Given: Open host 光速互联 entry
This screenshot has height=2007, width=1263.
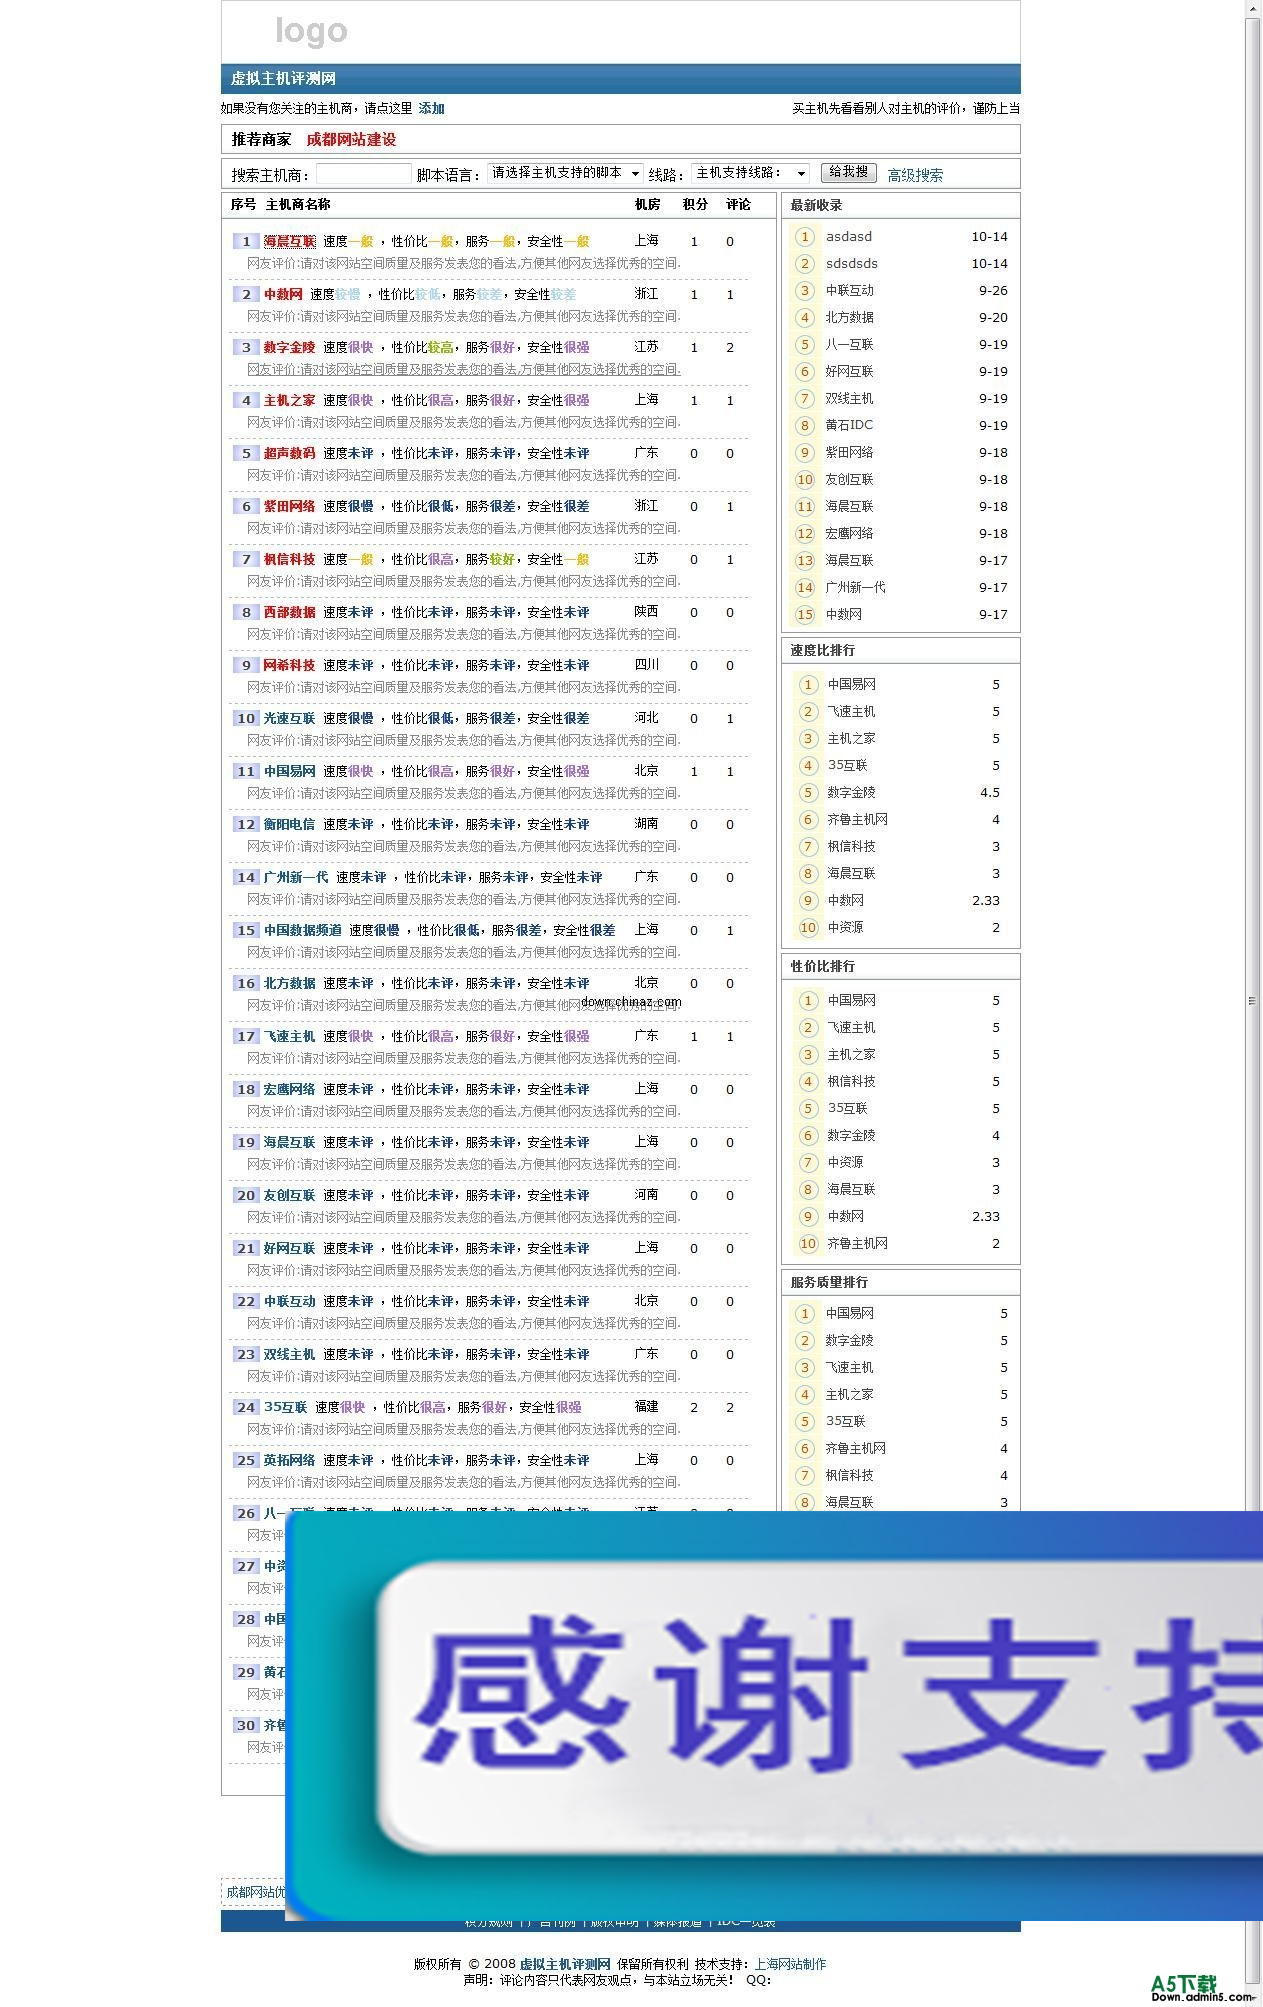Looking at the screenshot, I should (289, 718).
